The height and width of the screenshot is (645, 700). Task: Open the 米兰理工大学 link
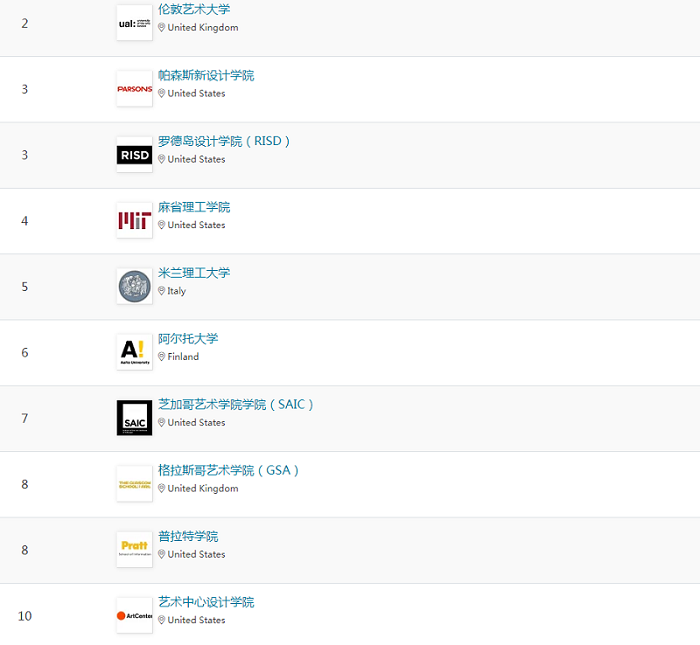[x=194, y=273]
